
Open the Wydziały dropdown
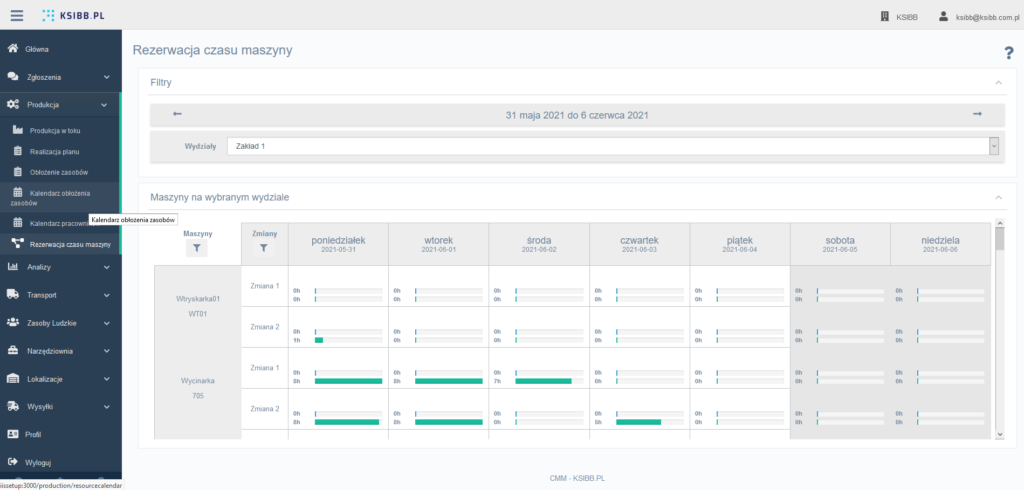click(613, 146)
